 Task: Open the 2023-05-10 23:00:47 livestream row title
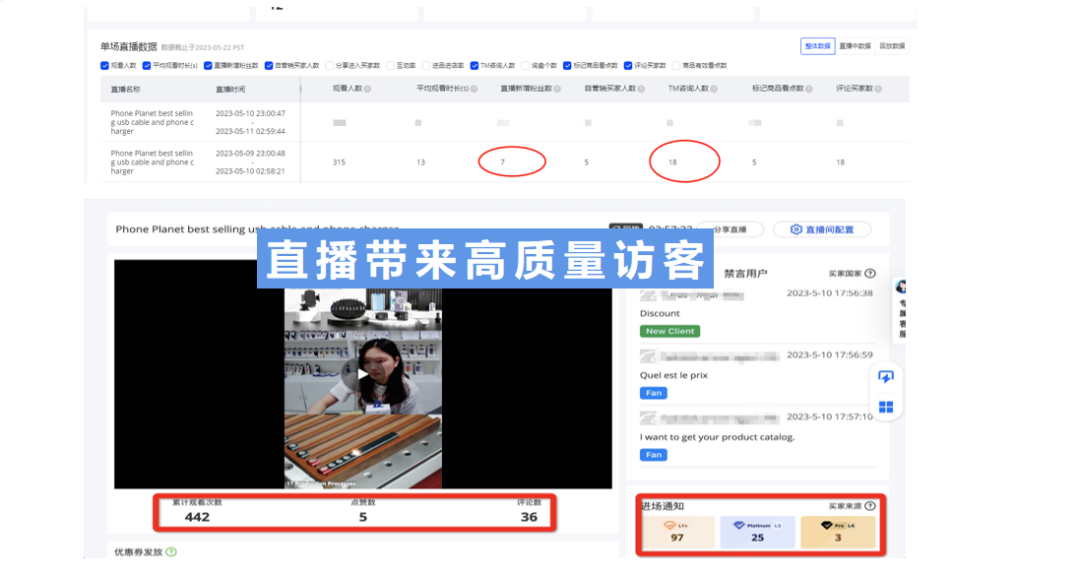coord(152,122)
